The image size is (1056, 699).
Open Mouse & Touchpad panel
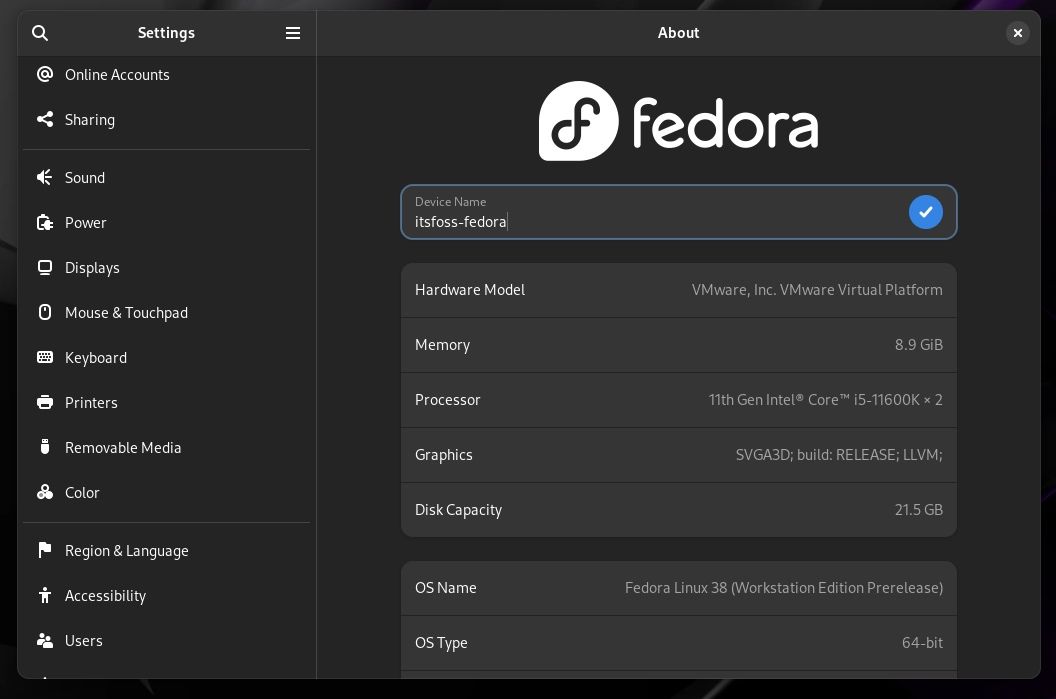166,313
